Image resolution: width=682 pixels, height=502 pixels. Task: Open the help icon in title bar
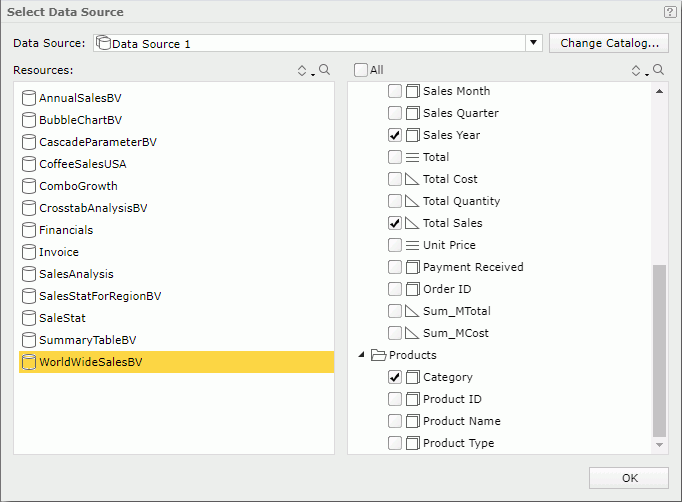[x=670, y=12]
